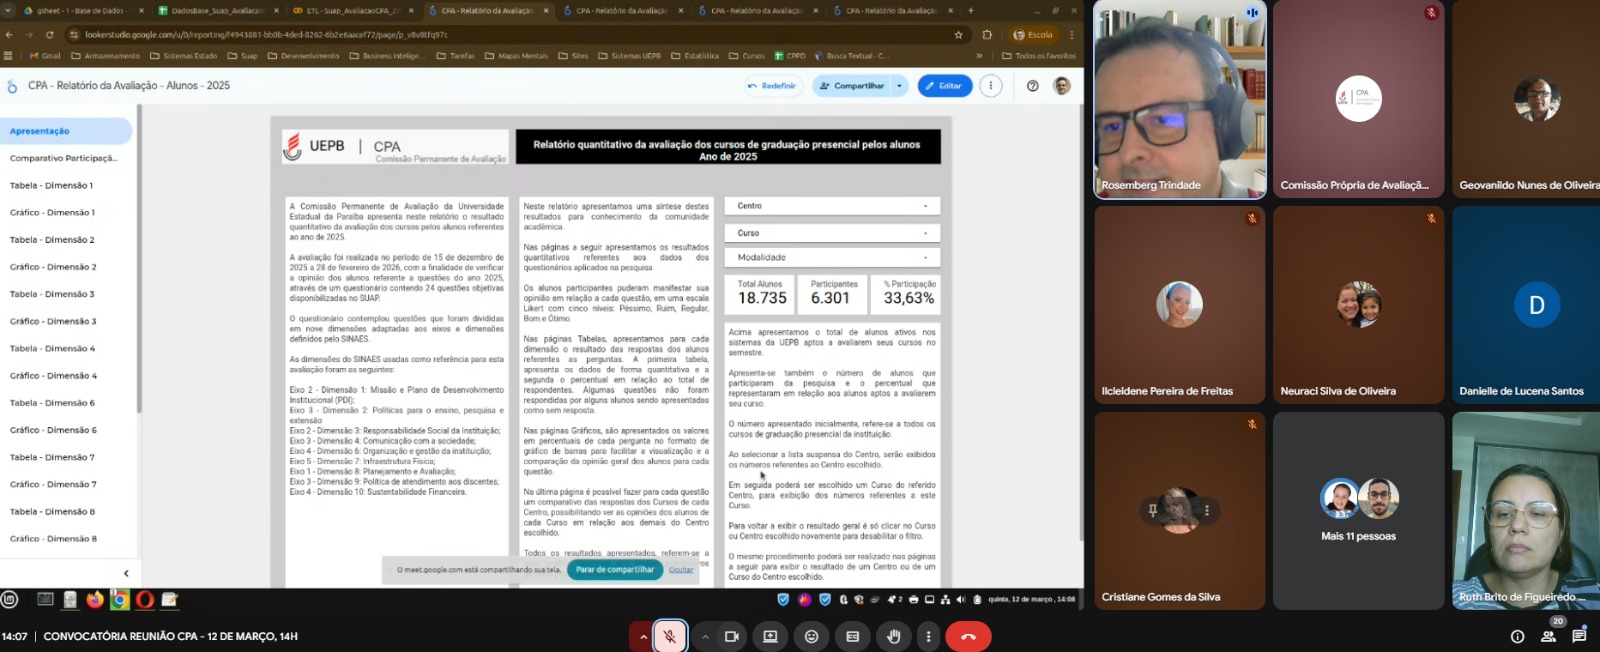Open Looker Studio three-dot more options
This screenshot has width=1600, height=652.
(x=990, y=86)
